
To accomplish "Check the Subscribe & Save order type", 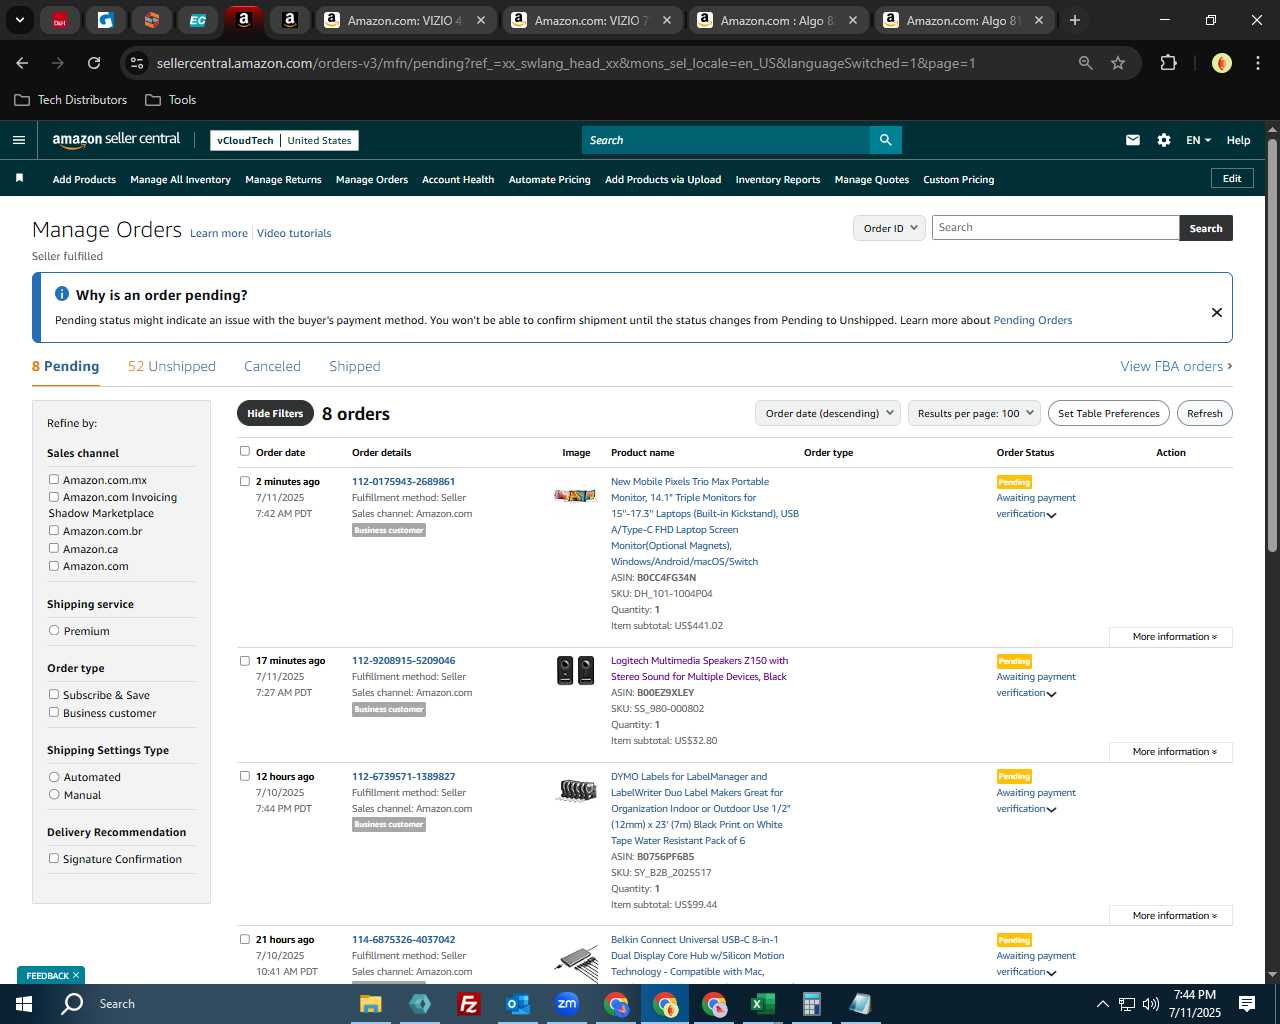I will pyautogui.click(x=54, y=695).
